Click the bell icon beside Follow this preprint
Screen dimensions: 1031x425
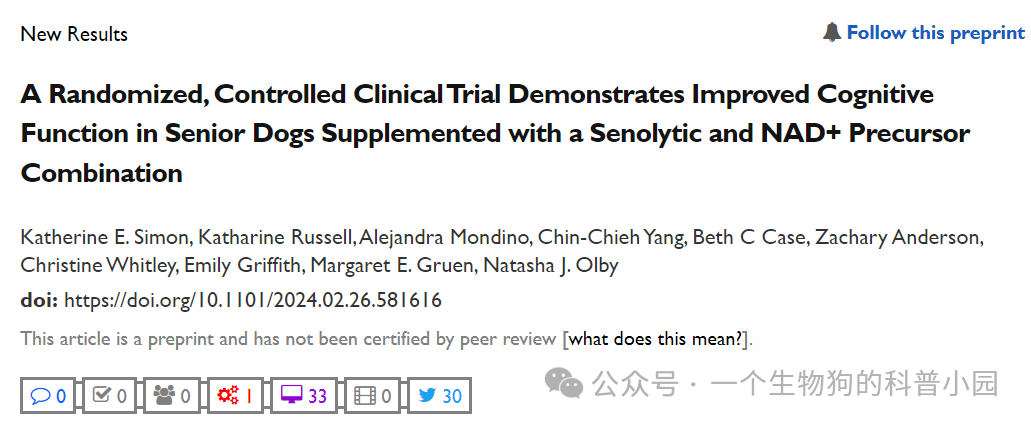point(832,32)
